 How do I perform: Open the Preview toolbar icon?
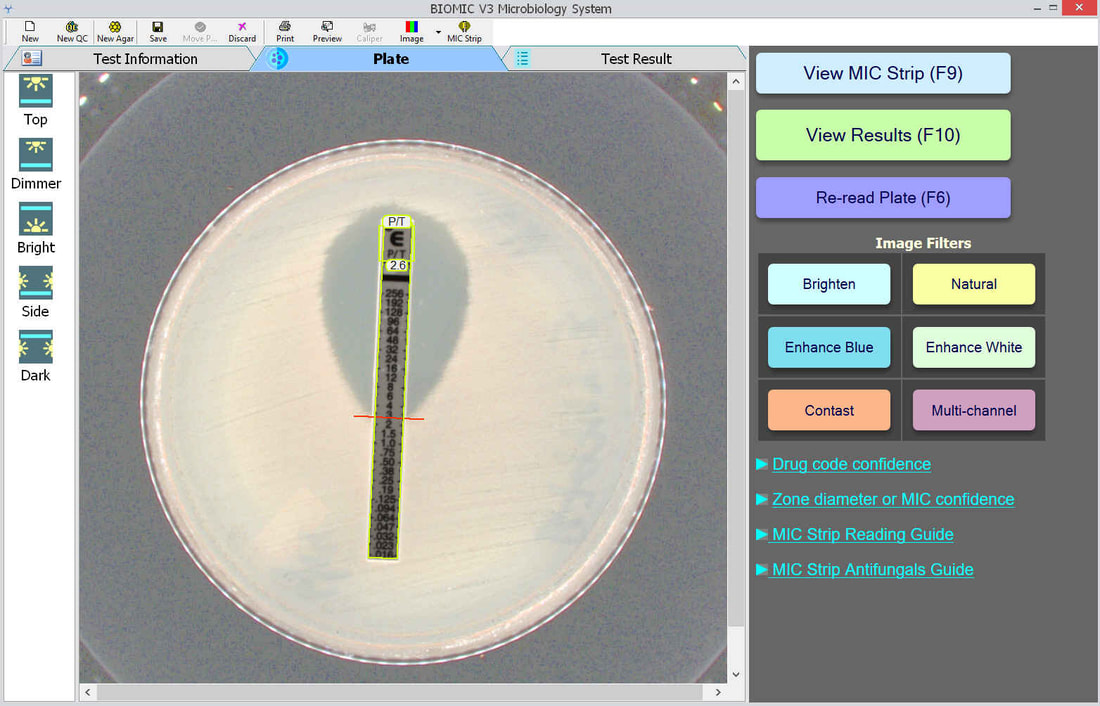(x=327, y=32)
